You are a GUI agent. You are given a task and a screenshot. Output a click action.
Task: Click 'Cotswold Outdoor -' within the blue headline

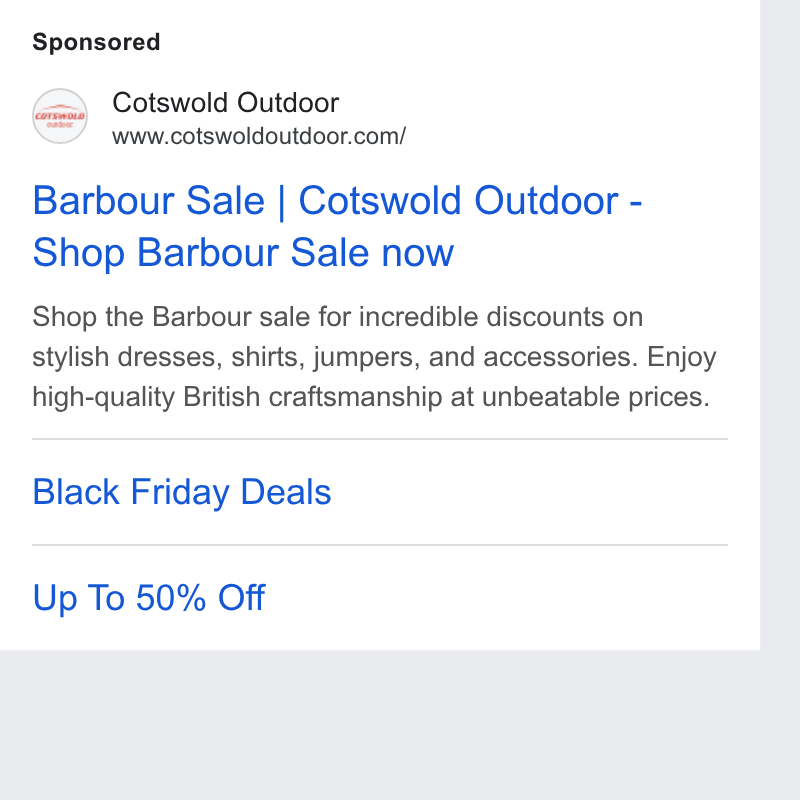[470, 201]
